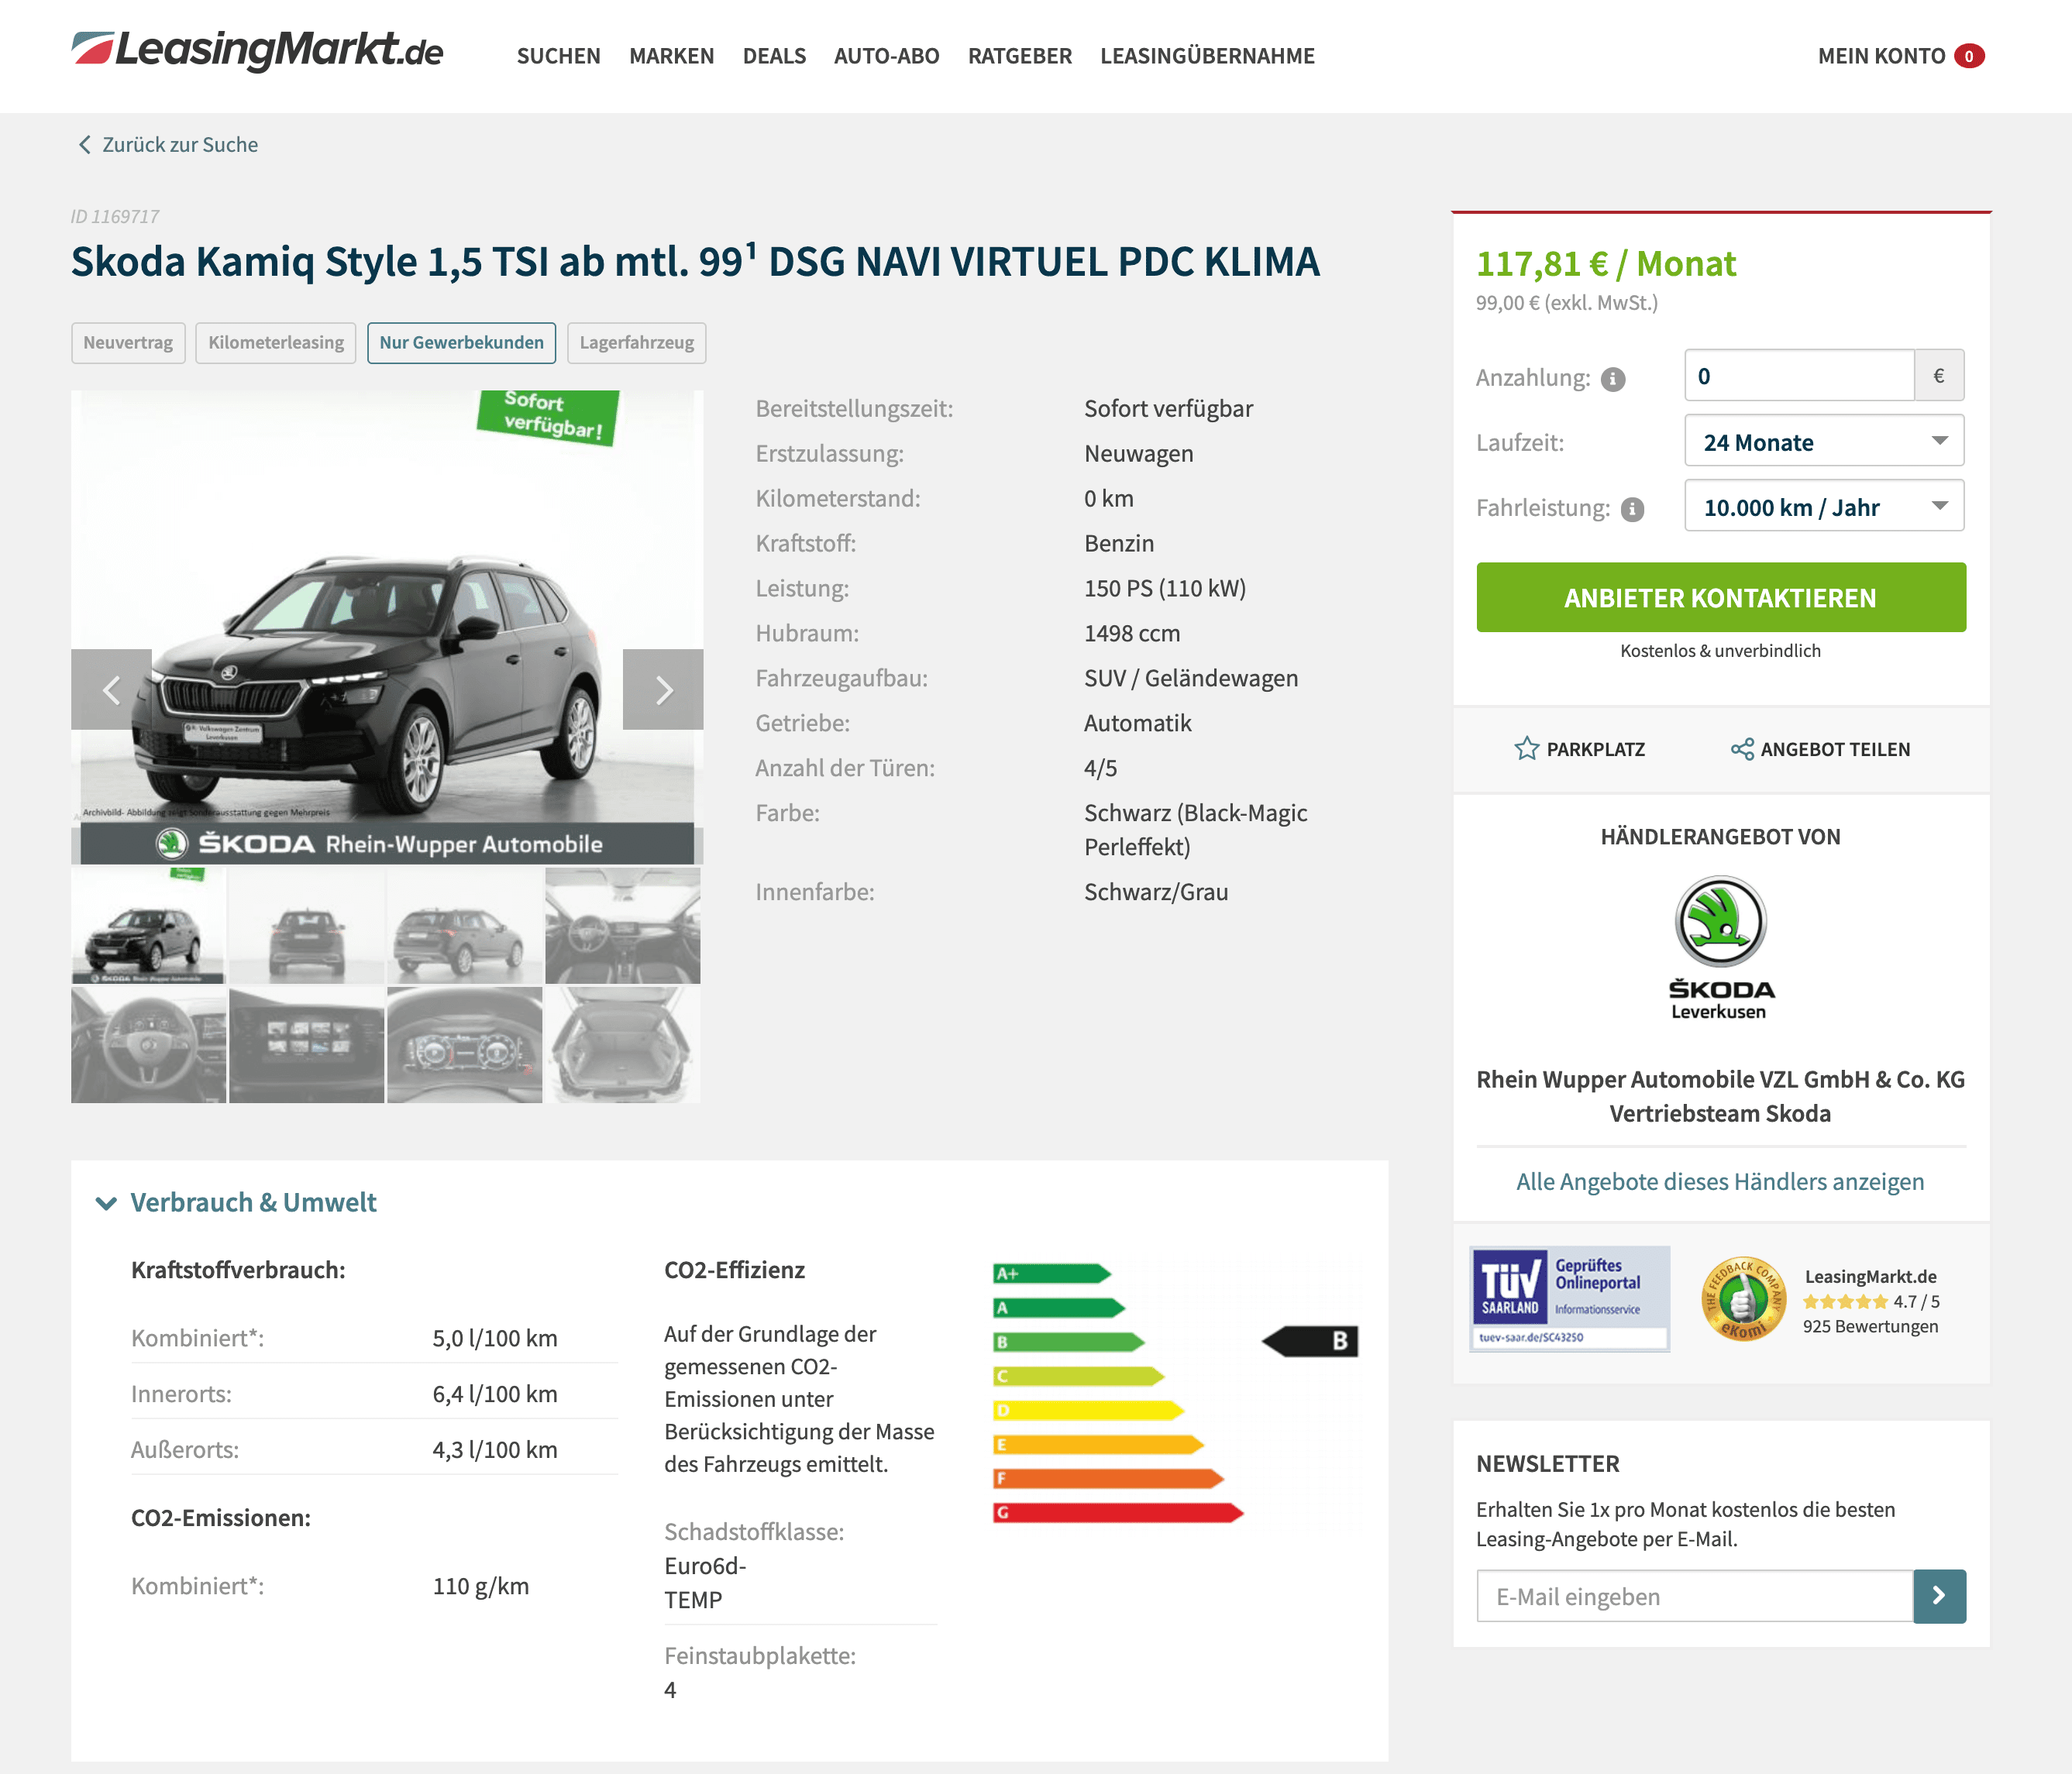Image resolution: width=2072 pixels, height=1774 pixels.
Task: Click the Lagerfahrzeug tag
Action: point(637,343)
